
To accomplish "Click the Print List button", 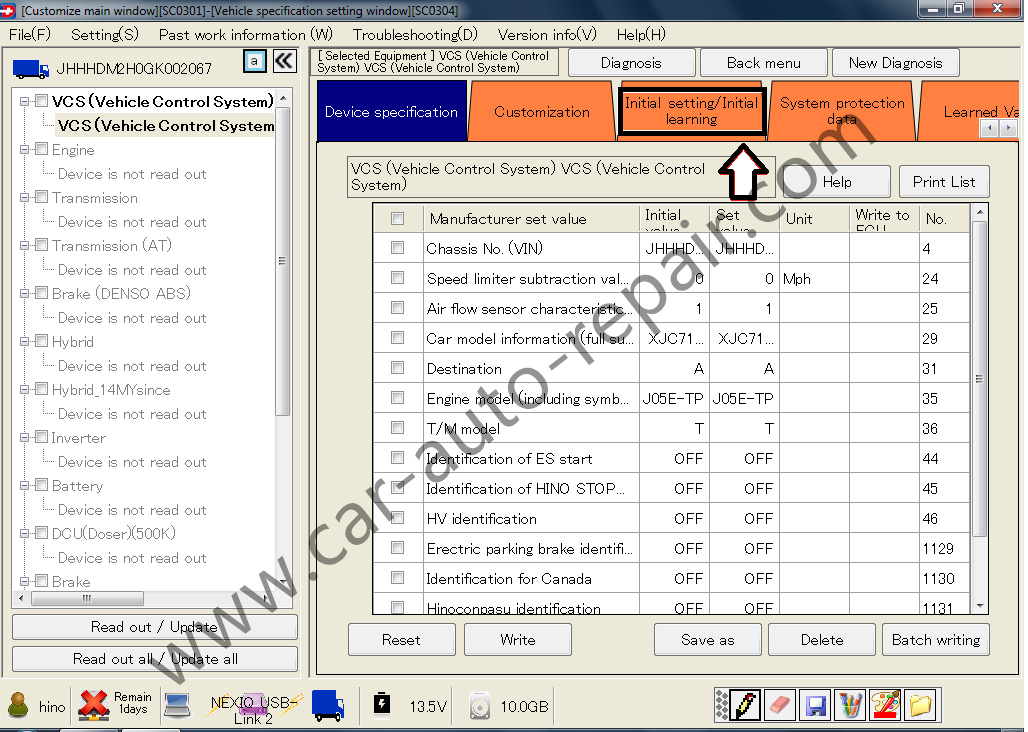I will tap(944, 182).
